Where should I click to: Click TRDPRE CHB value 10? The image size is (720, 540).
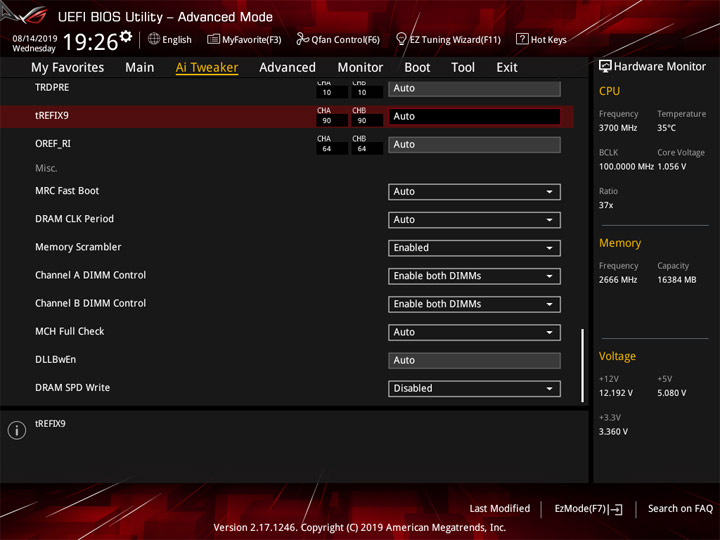367,92
